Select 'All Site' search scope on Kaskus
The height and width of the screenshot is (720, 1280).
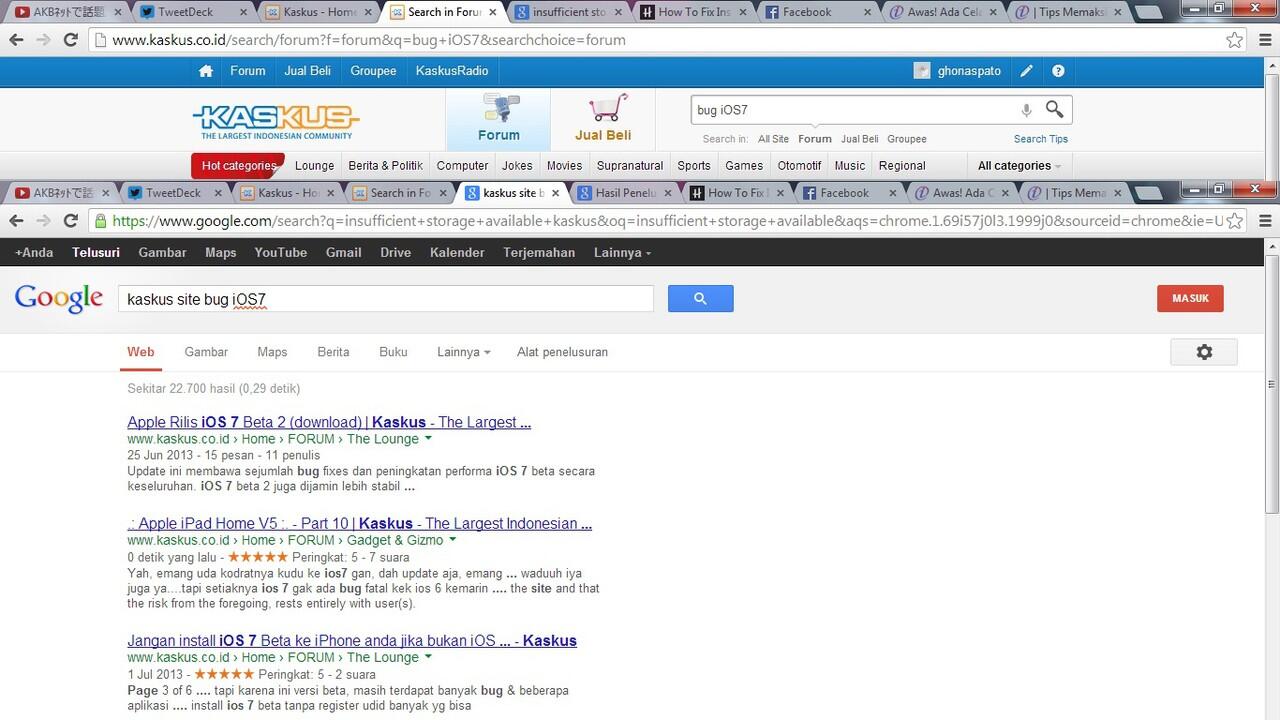coord(773,139)
